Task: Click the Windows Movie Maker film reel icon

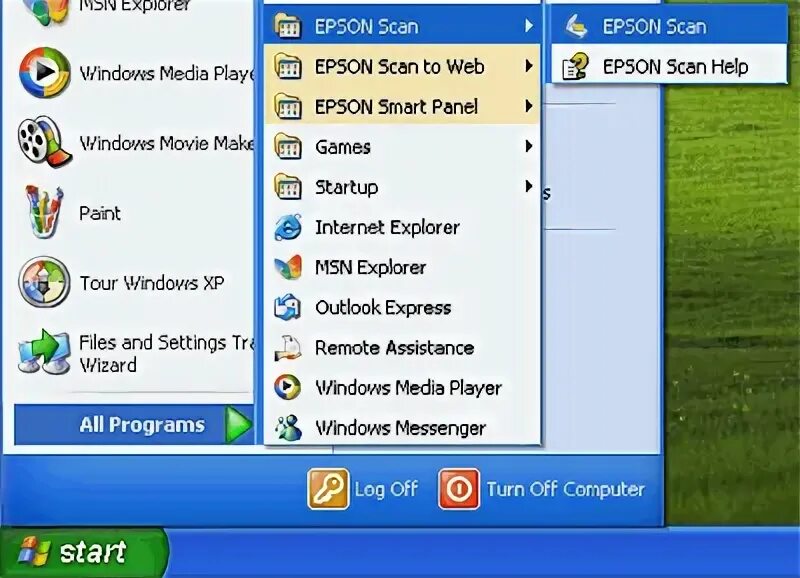Action: (44, 142)
